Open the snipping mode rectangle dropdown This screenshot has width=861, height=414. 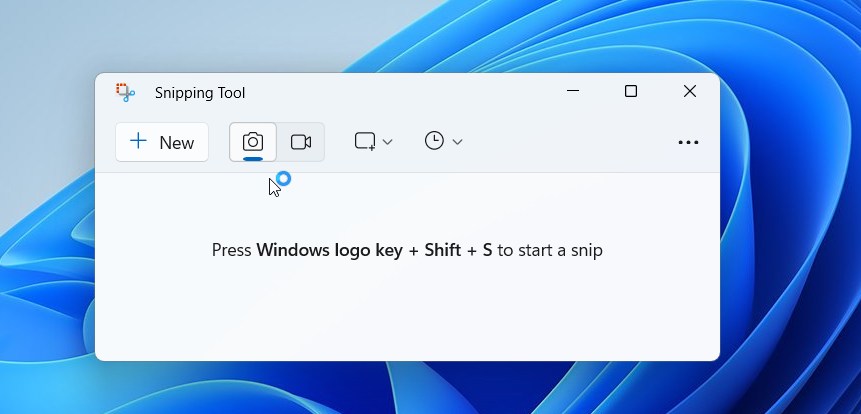click(x=373, y=142)
